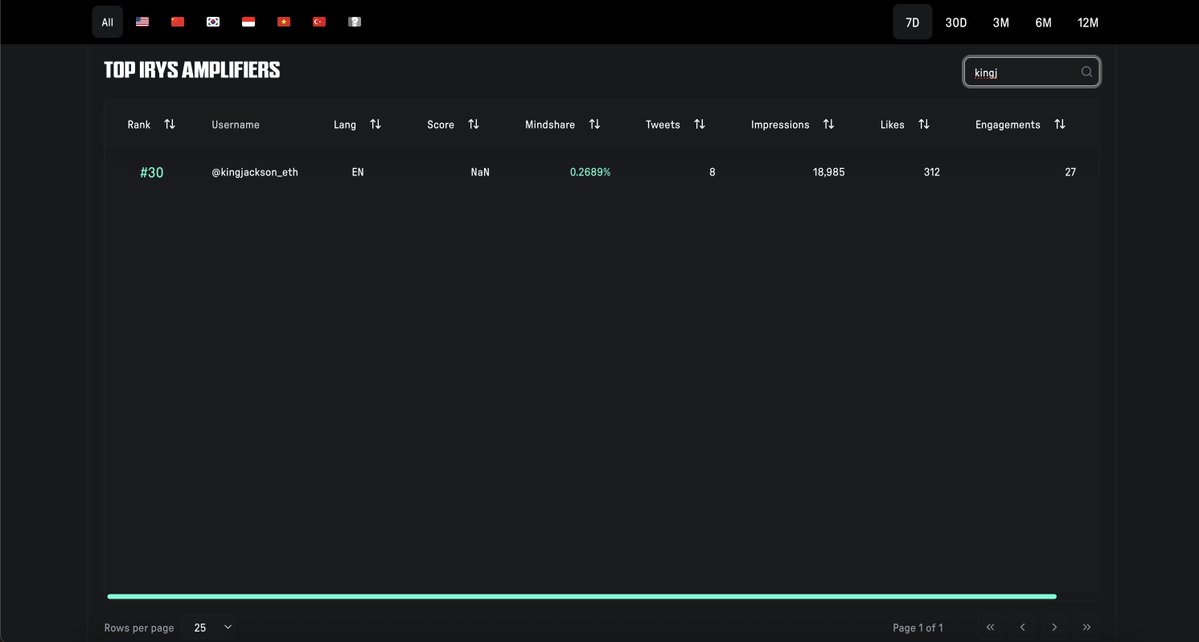This screenshot has height=642, width=1199.
Task: Click rank #30 cell
Action: pyautogui.click(x=151, y=173)
